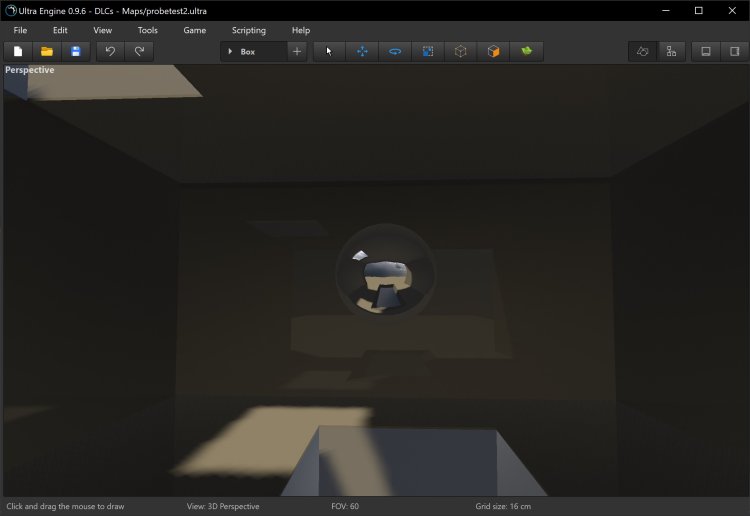Toggle the bottom panel layout button
Image resolution: width=750 pixels, height=516 pixels.
tap(706, 51)
